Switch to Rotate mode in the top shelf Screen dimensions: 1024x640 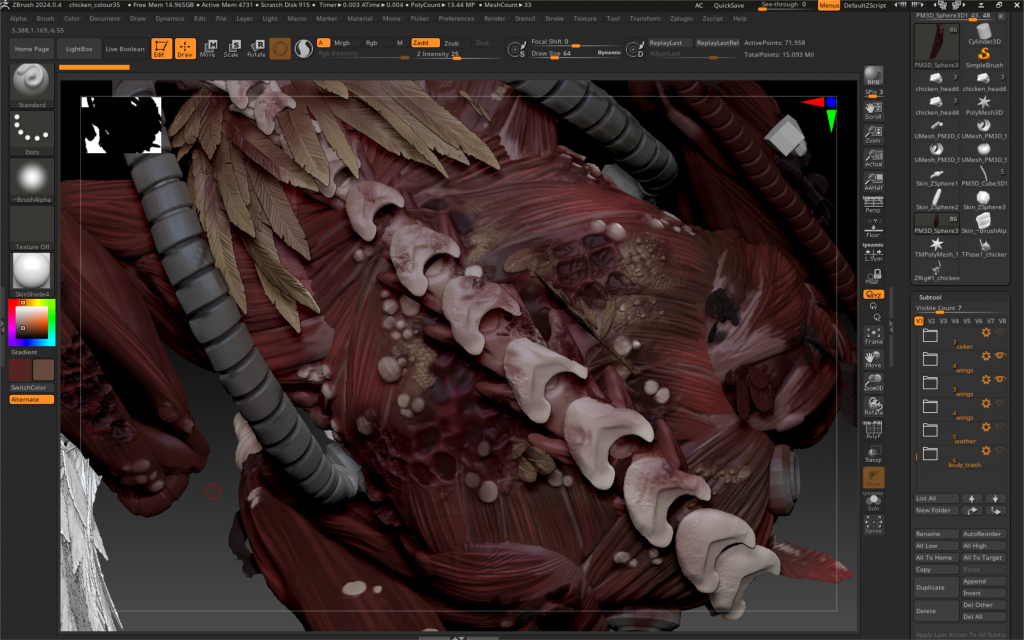pyautogui.click(x=256, y=48)
